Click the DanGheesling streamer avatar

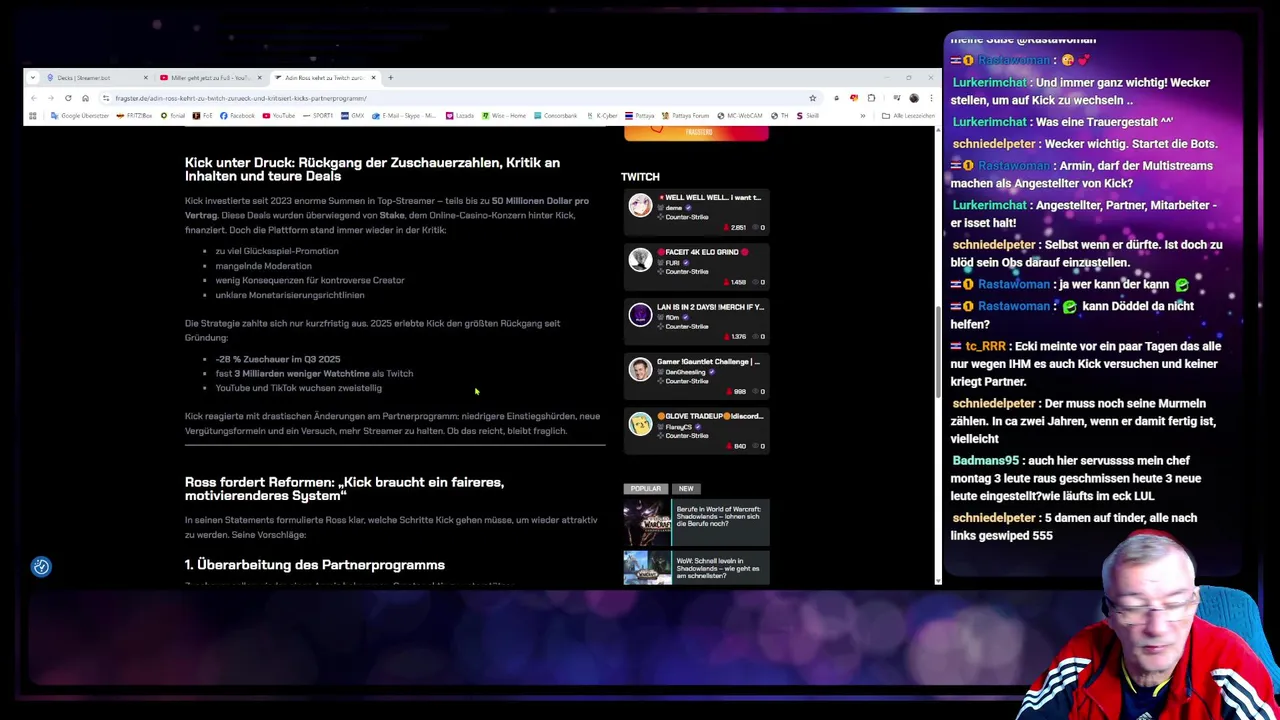click(x=640, y=369)
